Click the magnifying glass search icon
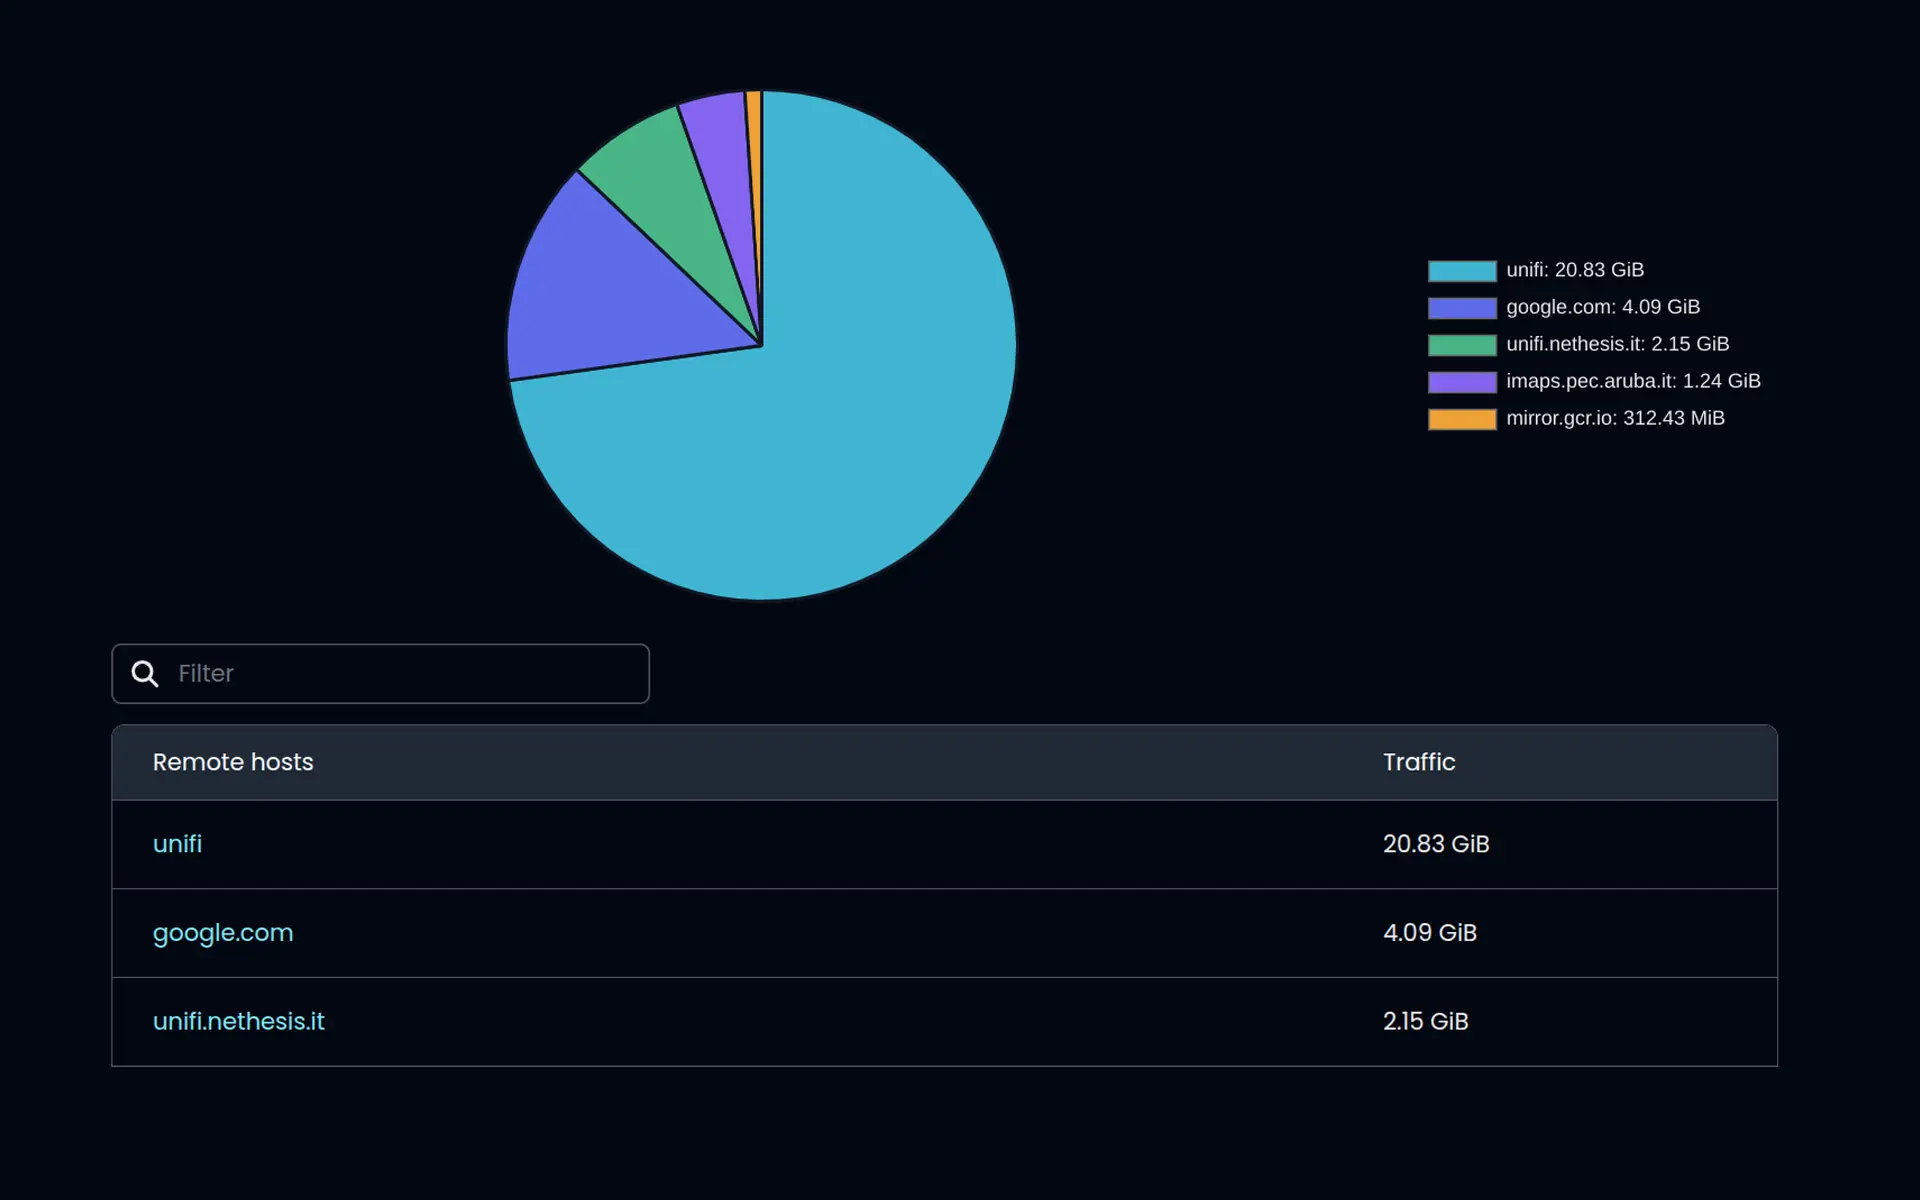The height and width of the screenshot is (1200, 1920). pos(145,674)
